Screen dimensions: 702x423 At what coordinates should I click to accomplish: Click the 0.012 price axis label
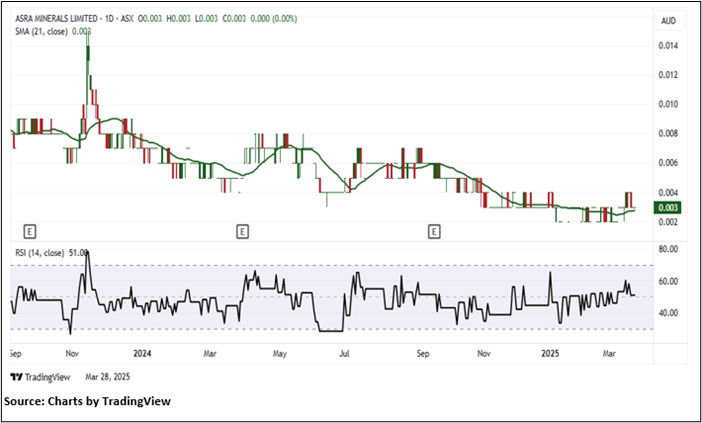point(668,75)
